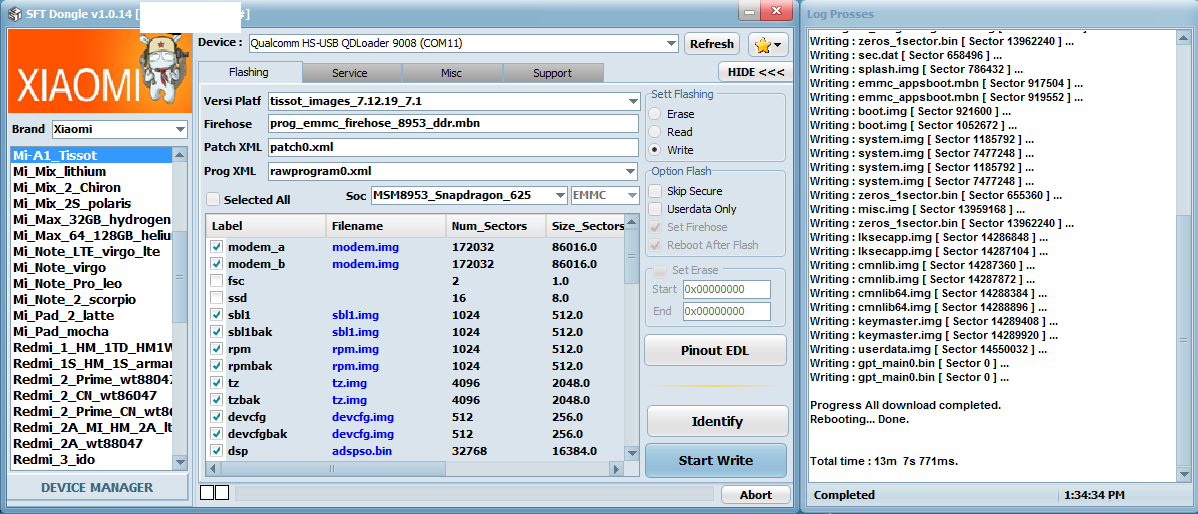1198x514 pixels.
Task: Open the Soc MSM8953 dropdown
Action: coord(469,196)
